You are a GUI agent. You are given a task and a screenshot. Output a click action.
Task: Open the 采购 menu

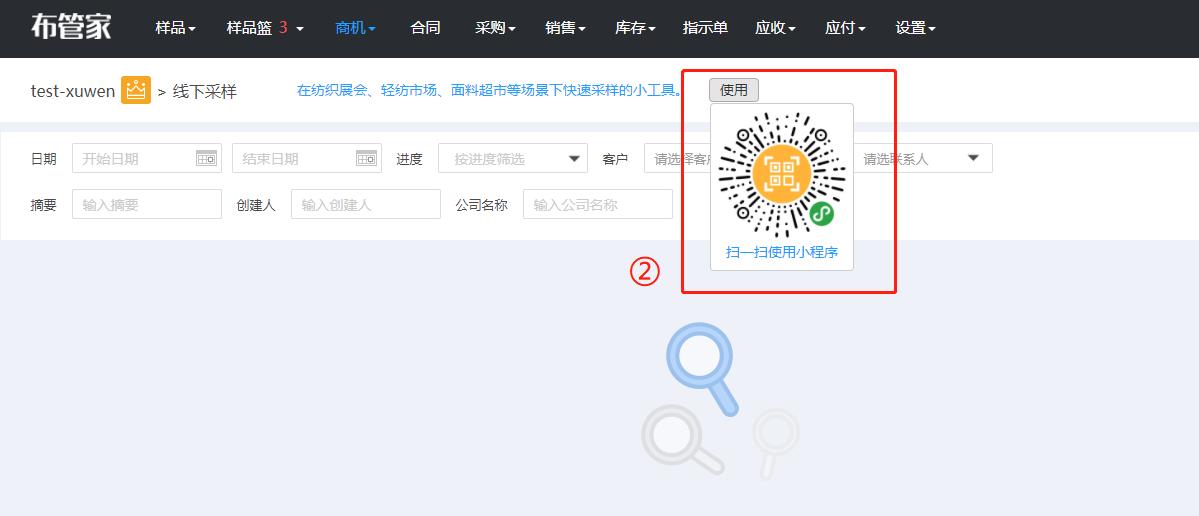pyautogui.click(x=496, y=28)
